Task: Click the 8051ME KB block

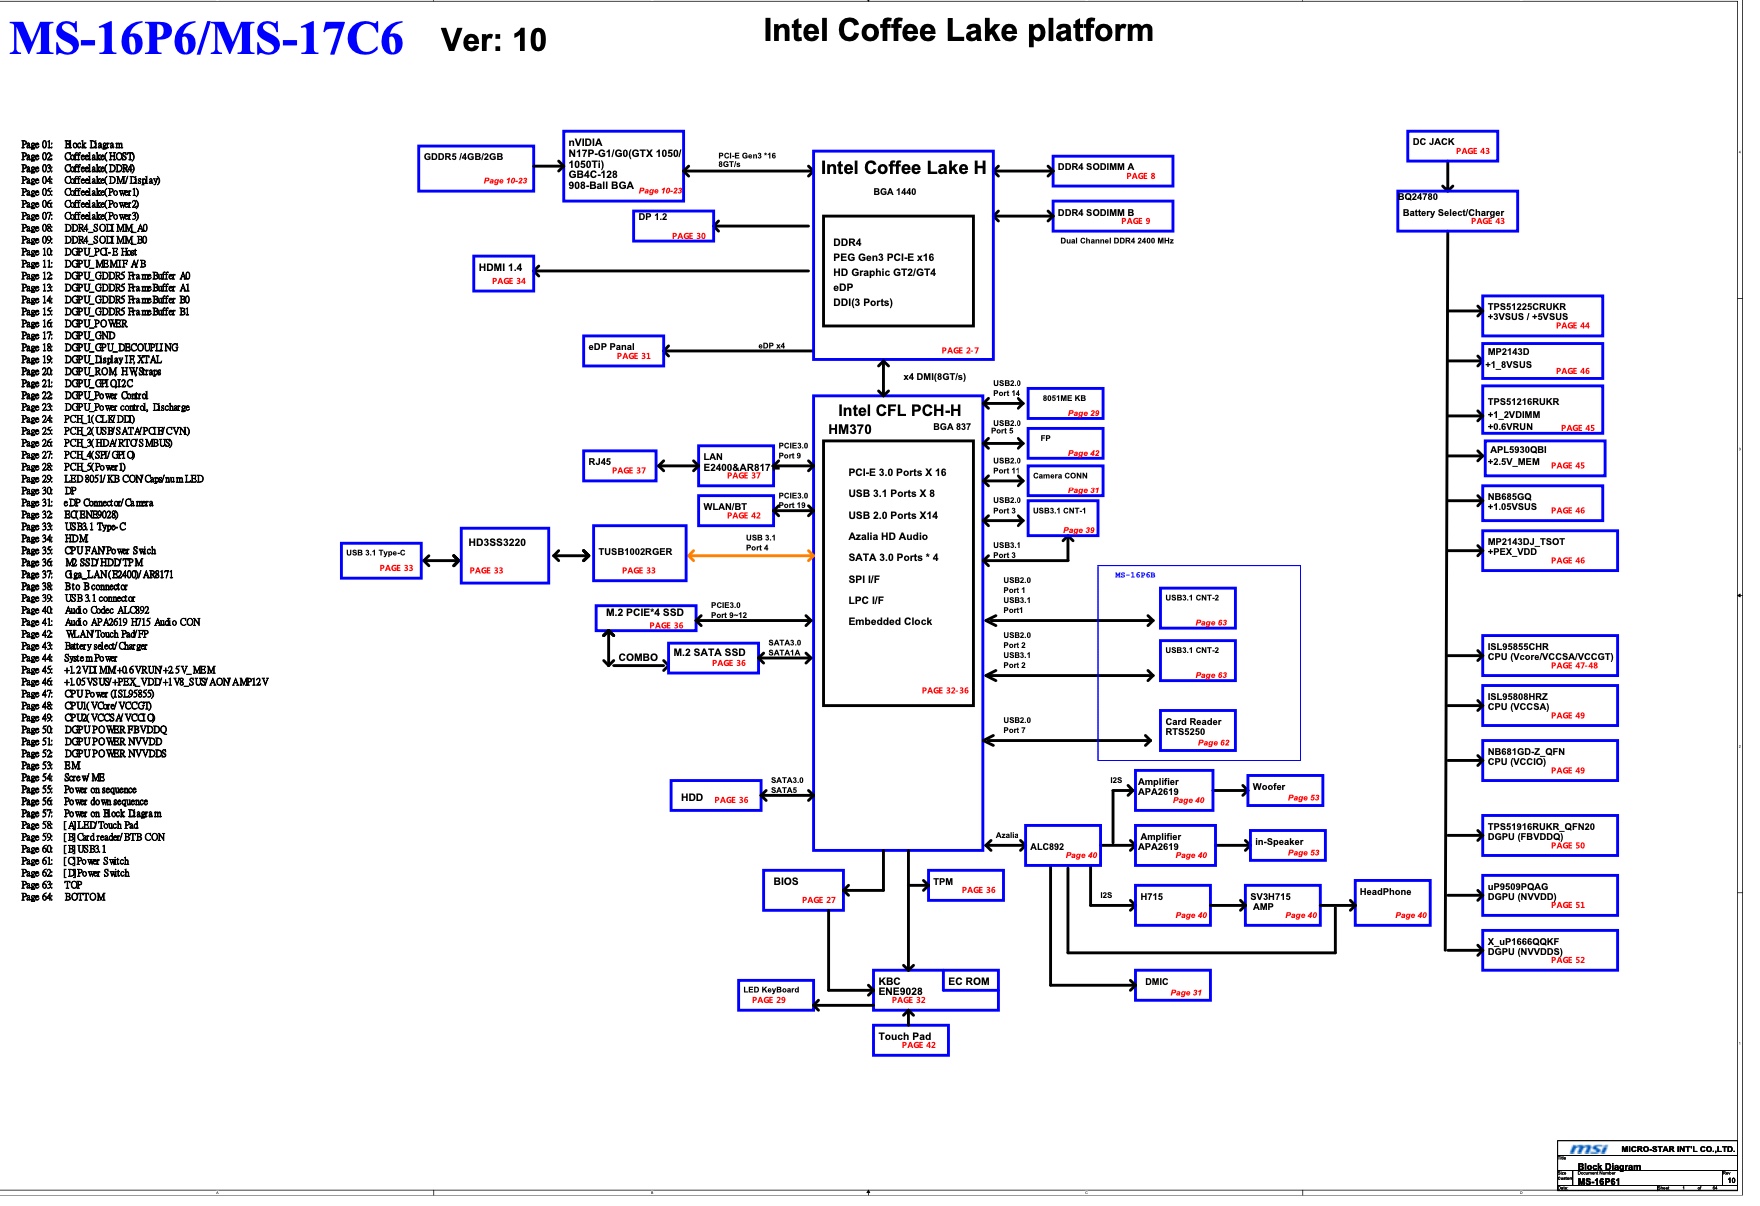Action: tap(1065, 403)
